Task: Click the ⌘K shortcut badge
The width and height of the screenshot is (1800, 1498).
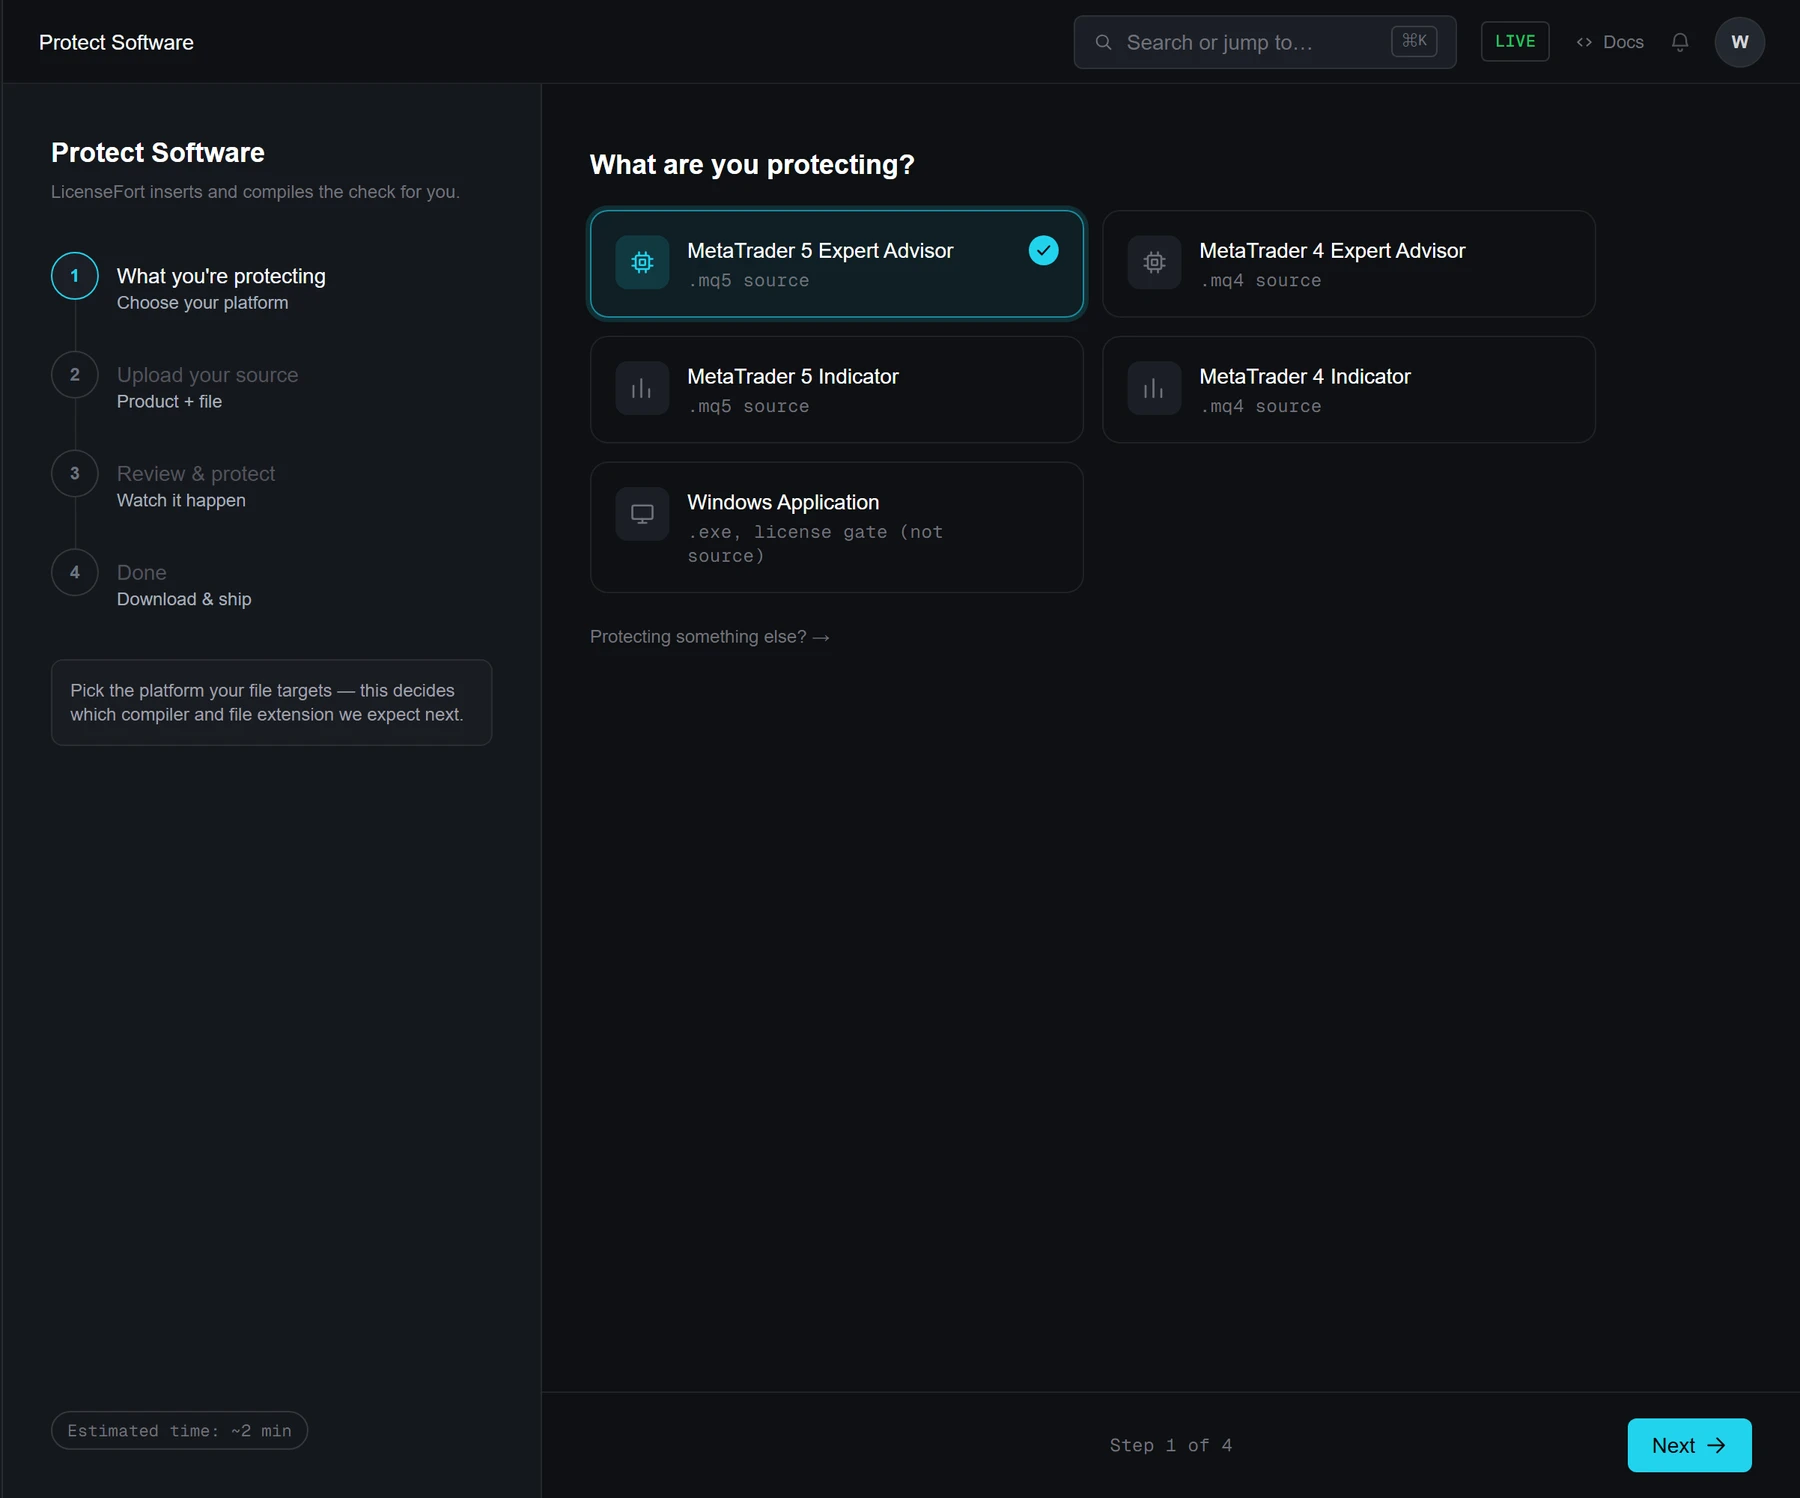Action: 1414,41
